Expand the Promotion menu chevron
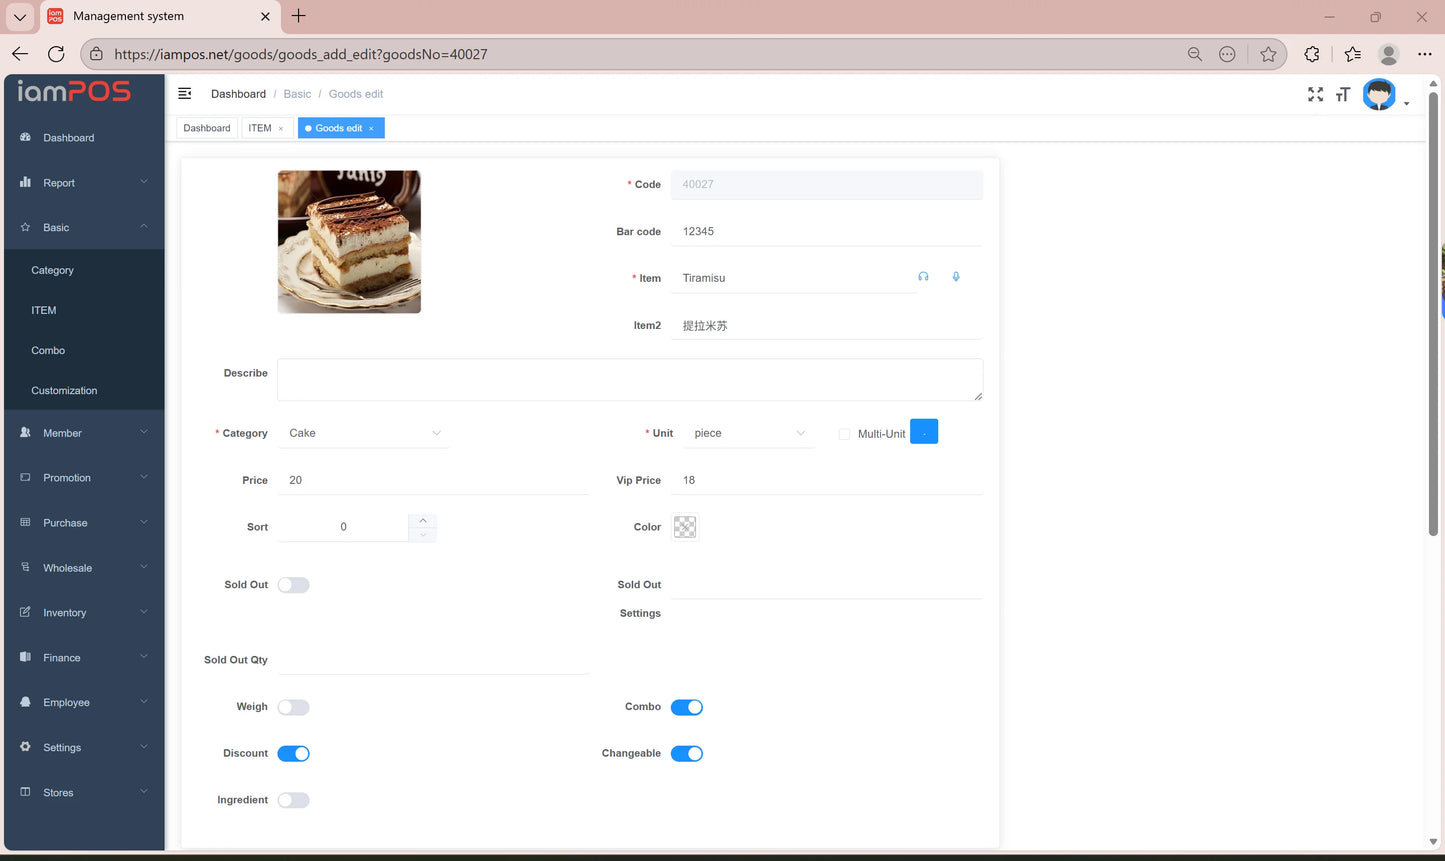 pyautogui.click(x=144, y=477)
